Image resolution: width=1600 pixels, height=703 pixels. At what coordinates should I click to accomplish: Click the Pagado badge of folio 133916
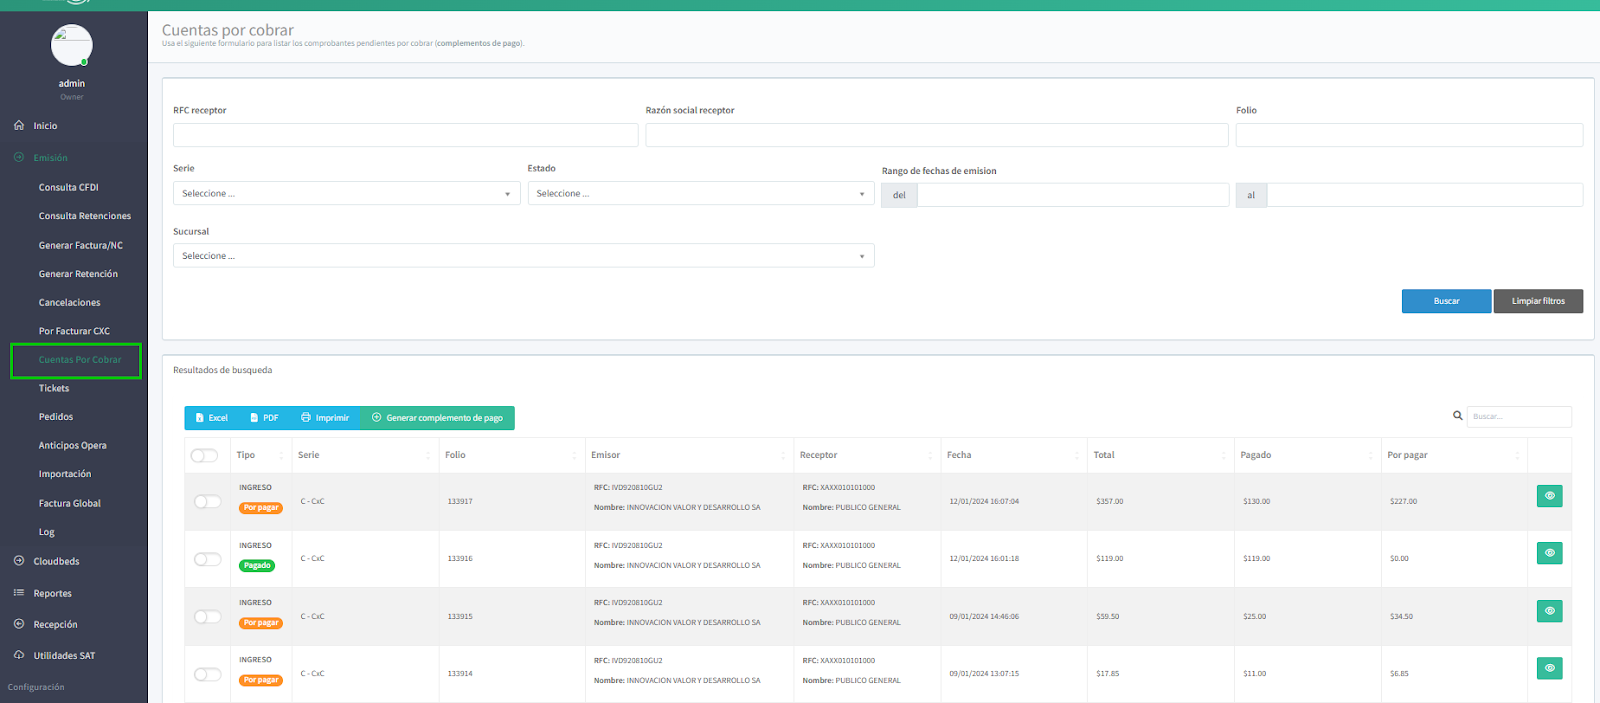pyautogui.click(x=257, y=566)
